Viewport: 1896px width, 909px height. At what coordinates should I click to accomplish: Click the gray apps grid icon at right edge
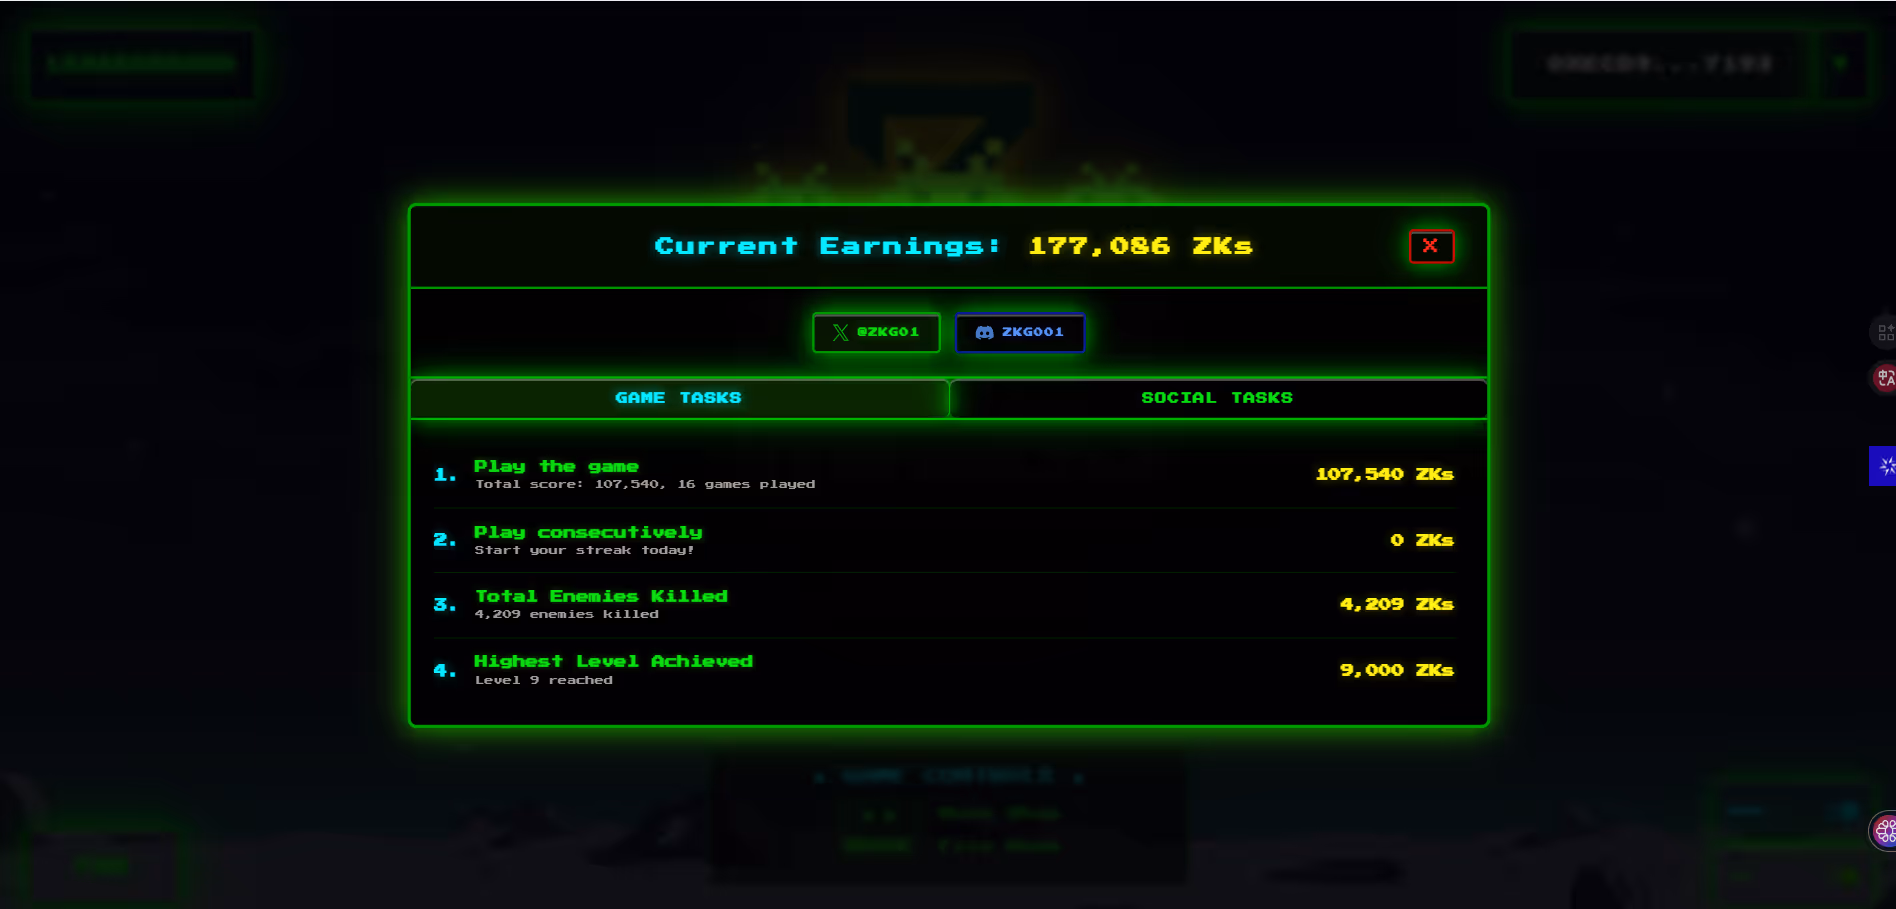tap(1884, 332)
